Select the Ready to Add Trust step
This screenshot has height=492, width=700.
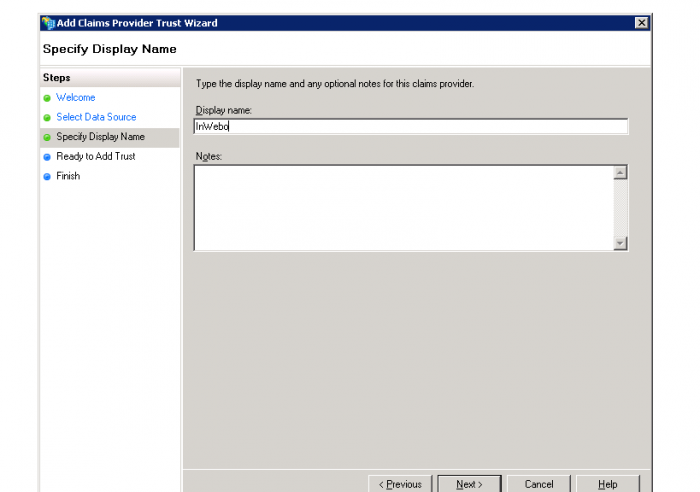coord(95,157)
